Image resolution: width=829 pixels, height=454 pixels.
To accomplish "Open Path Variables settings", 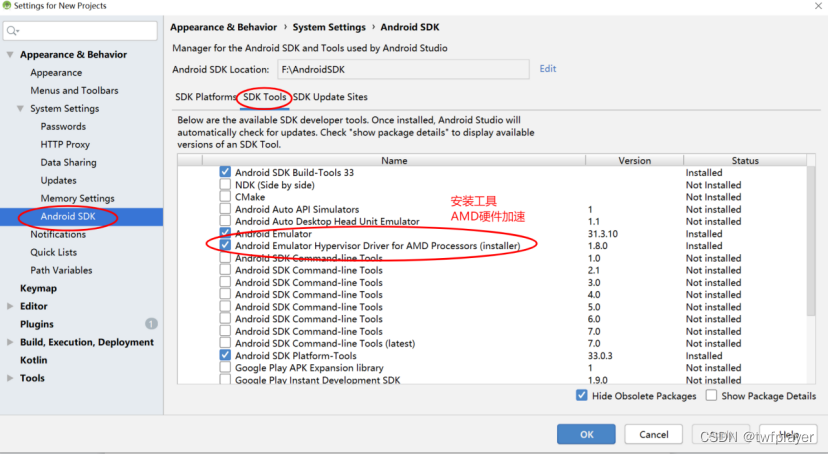I will pyautogui.click(x=61, y=270).
